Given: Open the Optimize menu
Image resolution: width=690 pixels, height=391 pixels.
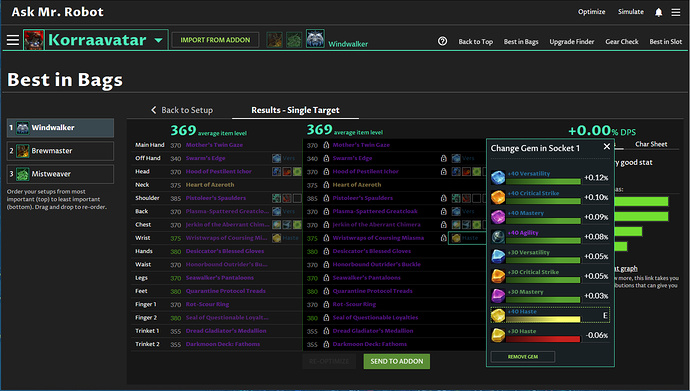Looking at the screenshot, I should click(x=591, y=12).
